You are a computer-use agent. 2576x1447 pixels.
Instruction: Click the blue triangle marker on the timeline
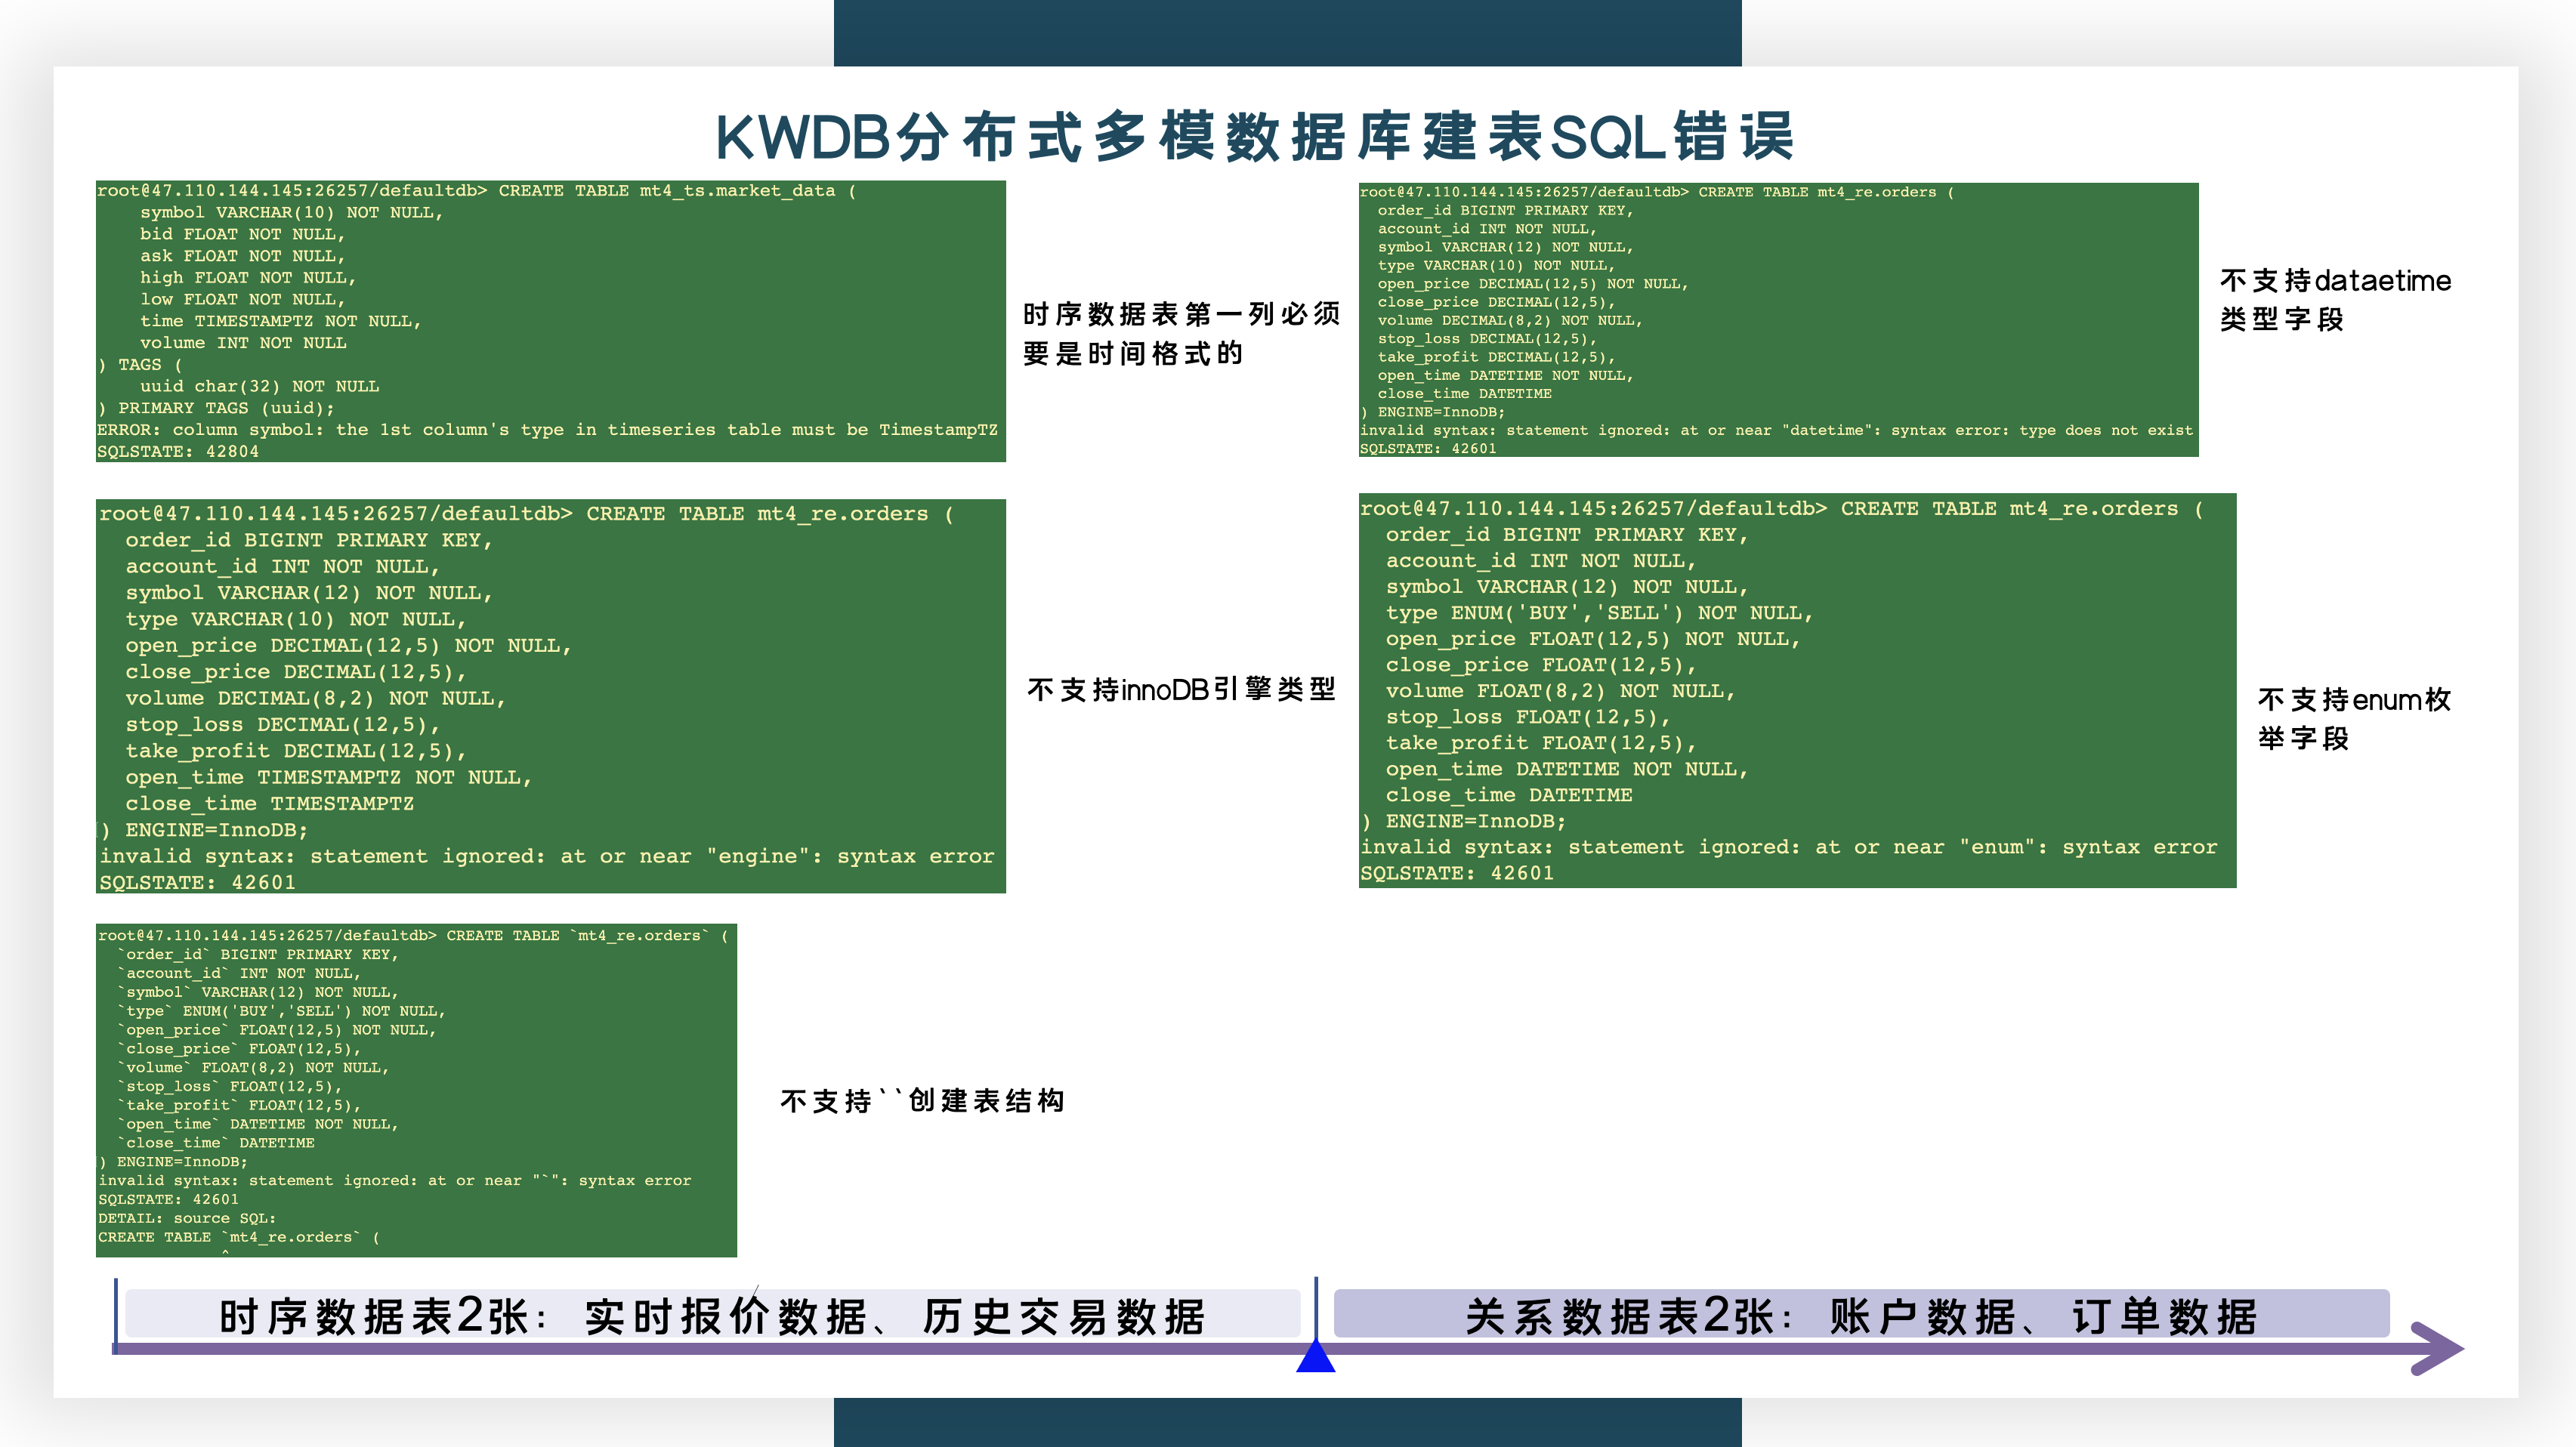(1316, 1355)
